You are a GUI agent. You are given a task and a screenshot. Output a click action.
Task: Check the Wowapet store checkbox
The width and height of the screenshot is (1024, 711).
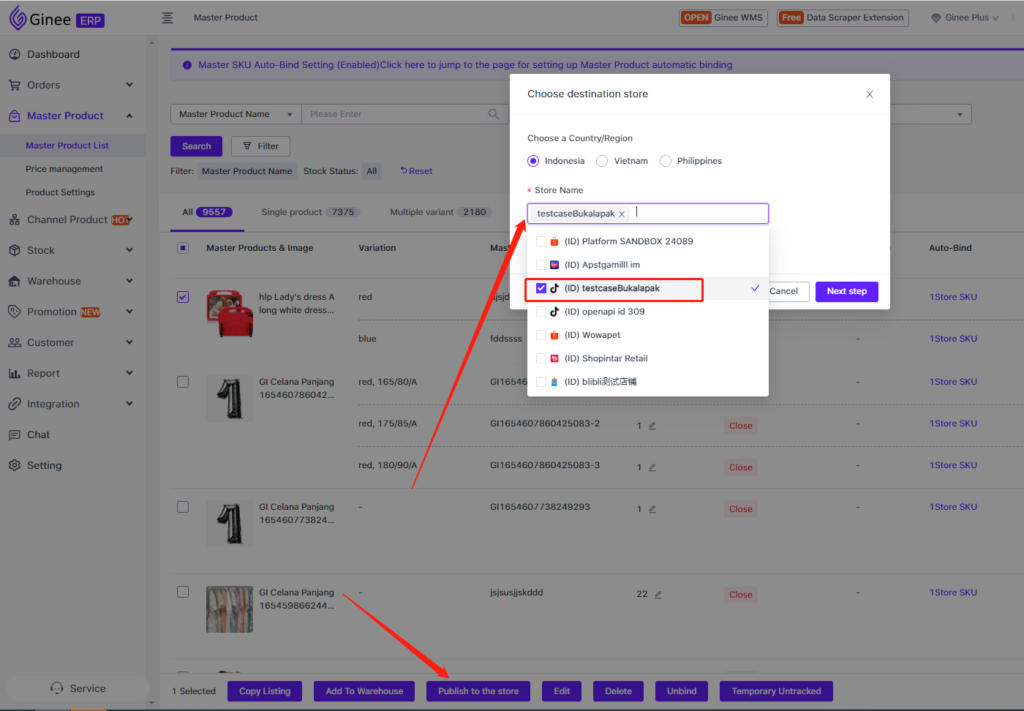click(541, 336)
